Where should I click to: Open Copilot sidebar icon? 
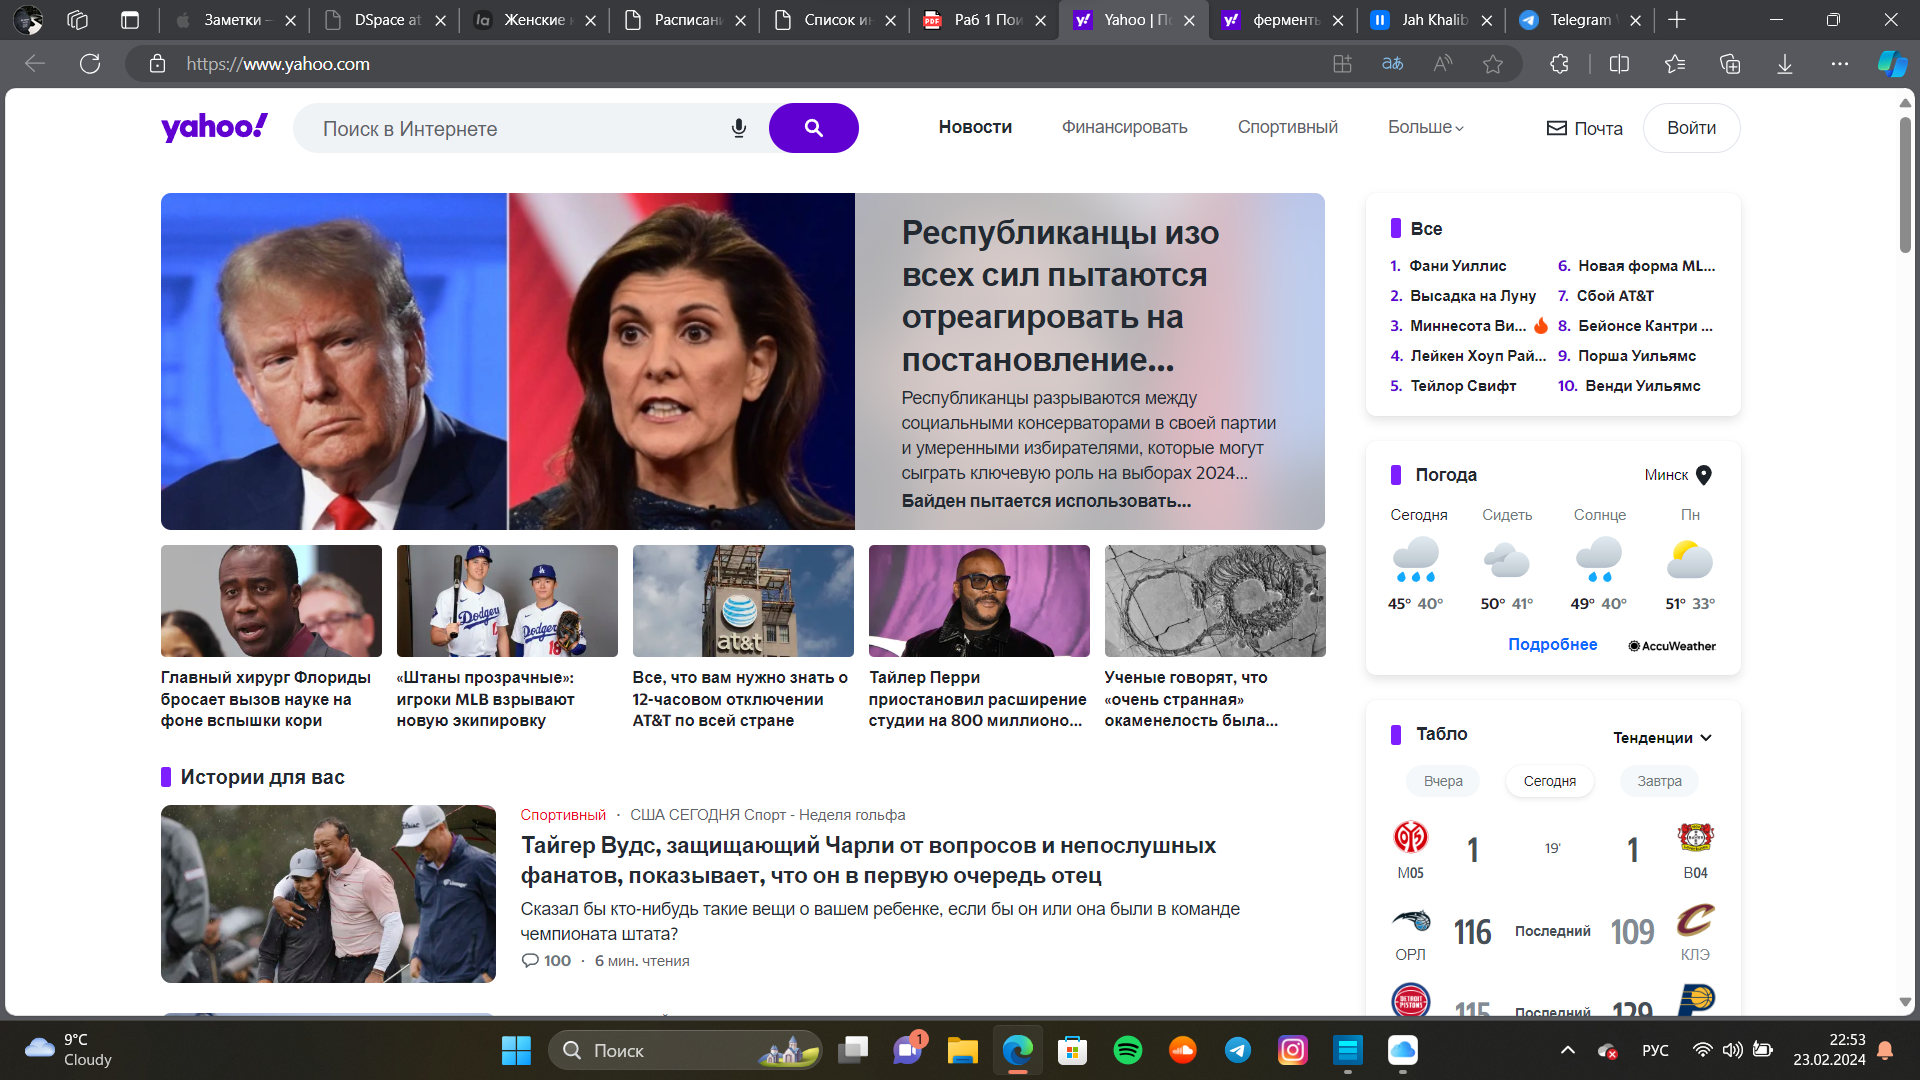click(x=1892, y=64)
